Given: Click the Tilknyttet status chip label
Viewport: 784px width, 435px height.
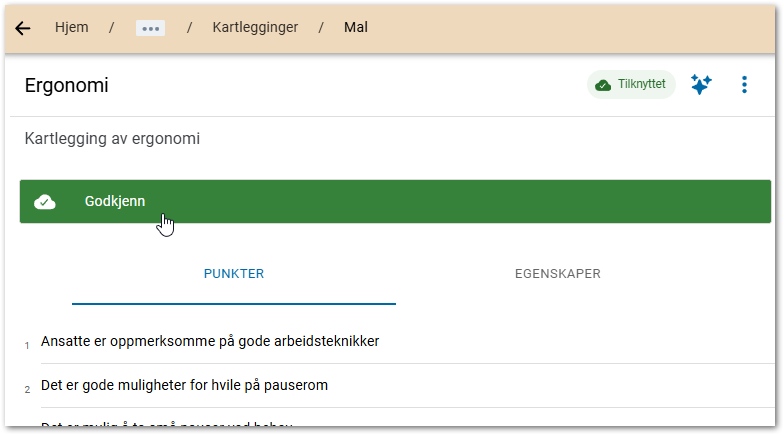Looking at the screenshot, I should 642,85.
